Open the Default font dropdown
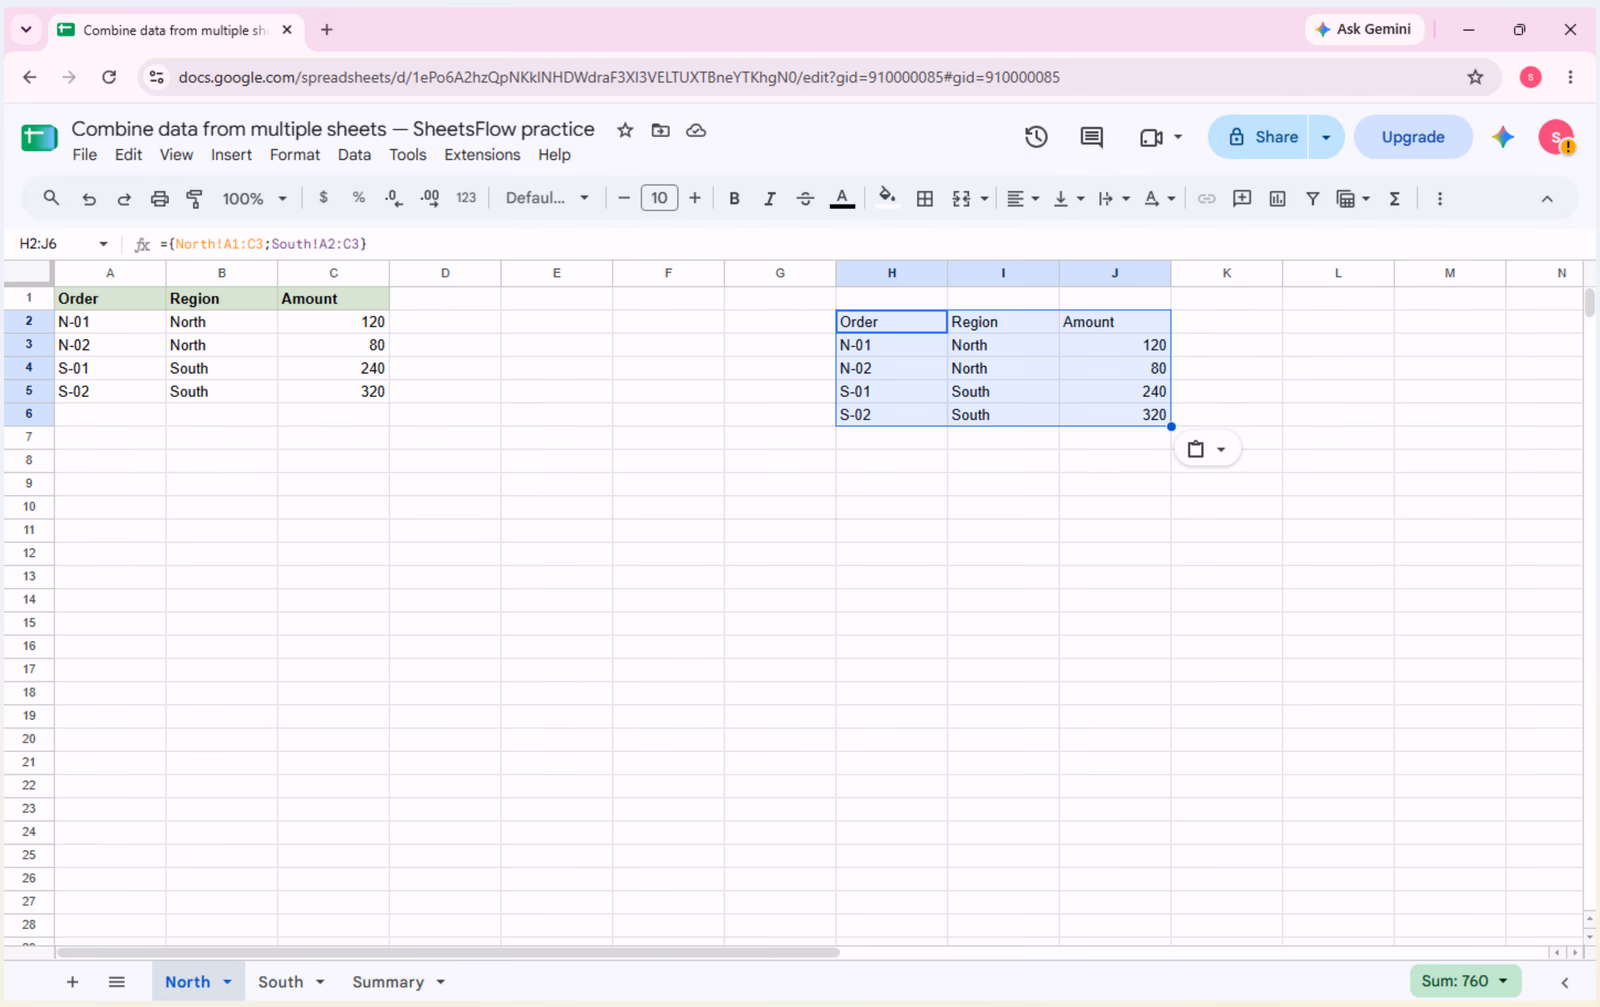 [x=546, y=198]
